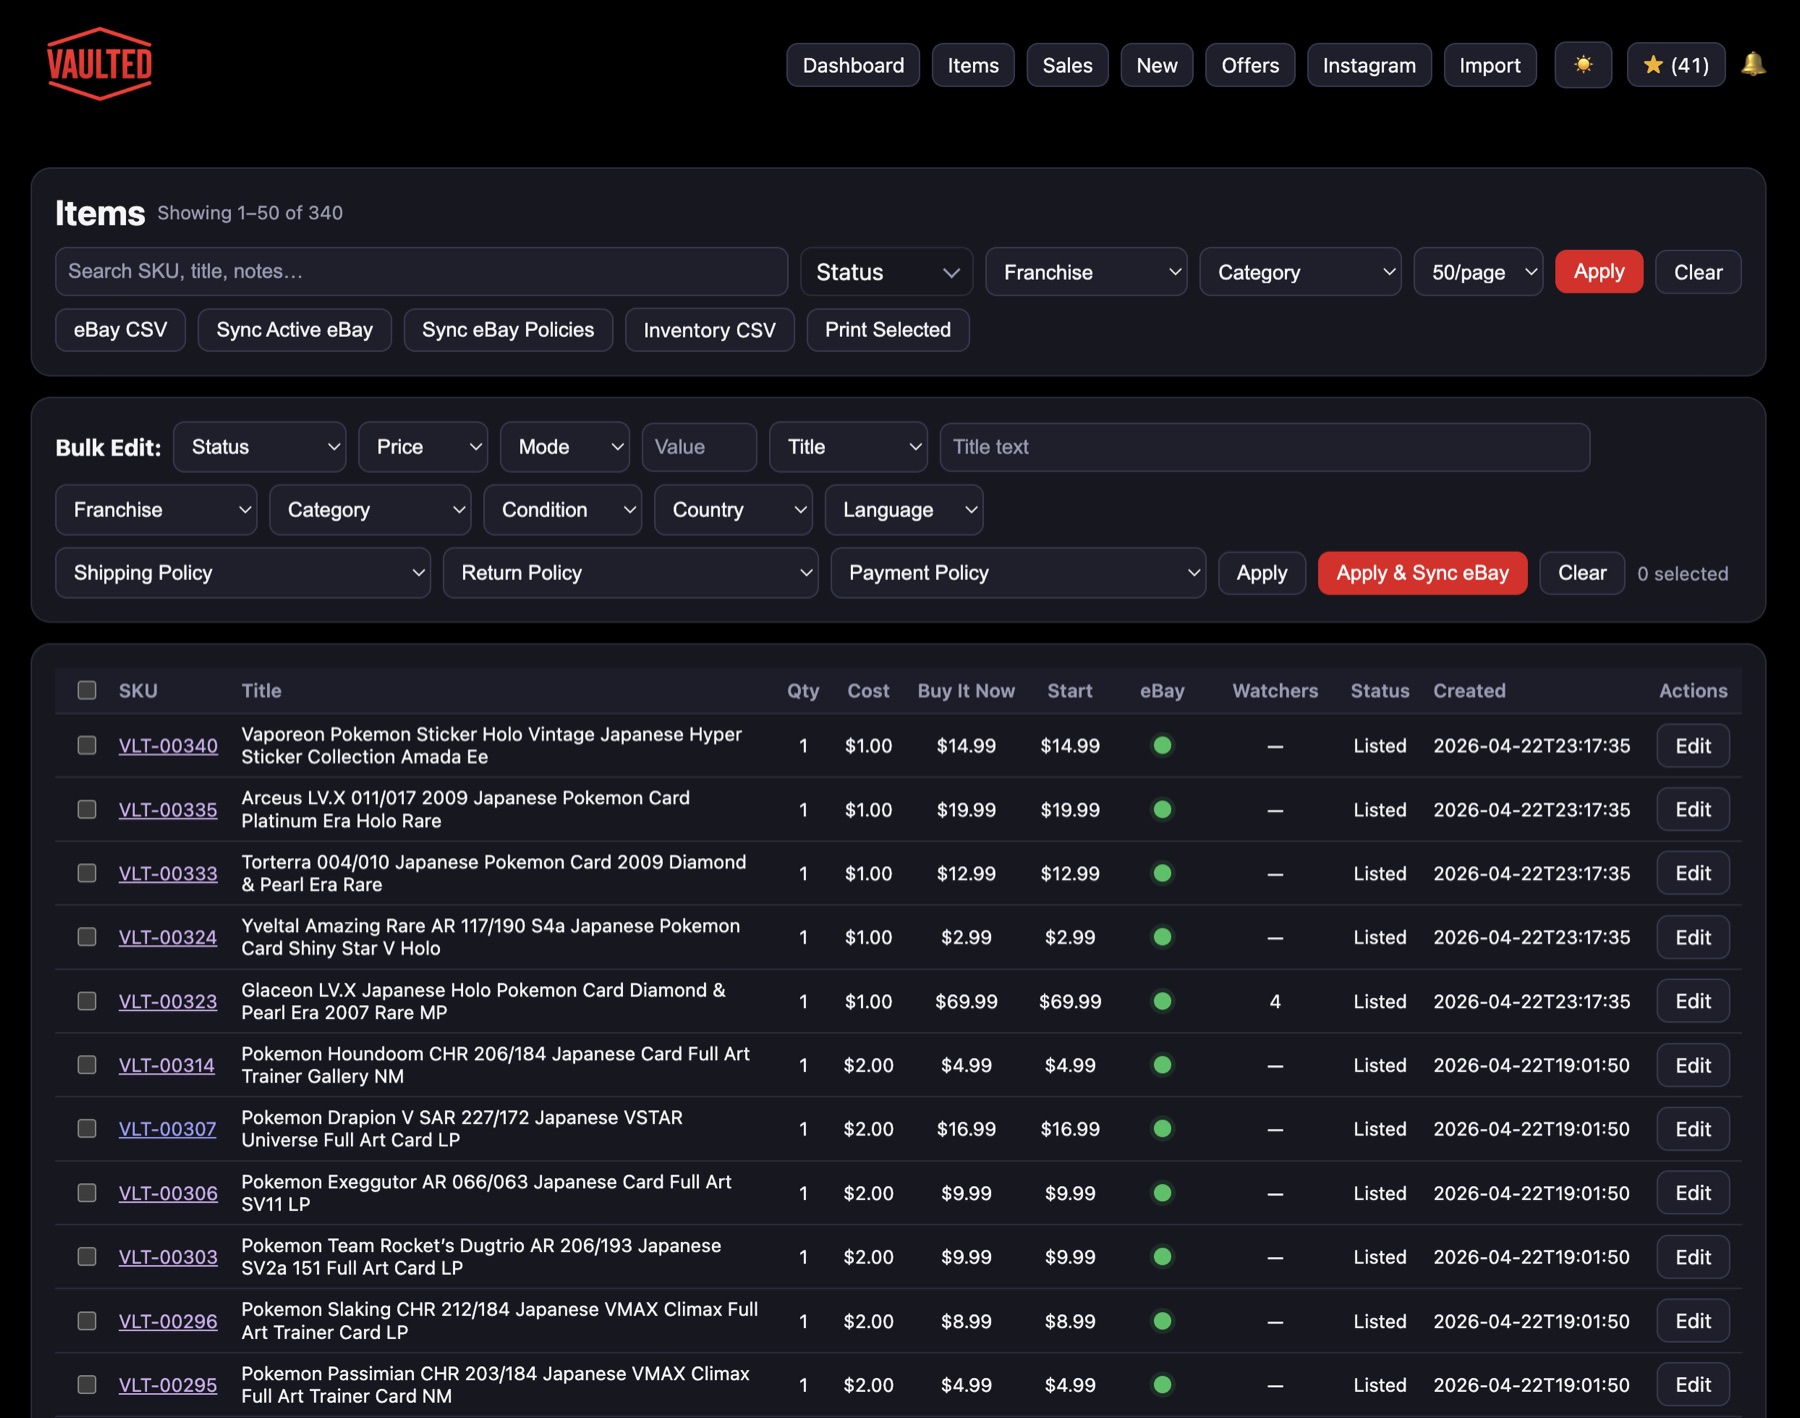Open the Sales nav item
The image size is (1800, 1418).
1067,65
